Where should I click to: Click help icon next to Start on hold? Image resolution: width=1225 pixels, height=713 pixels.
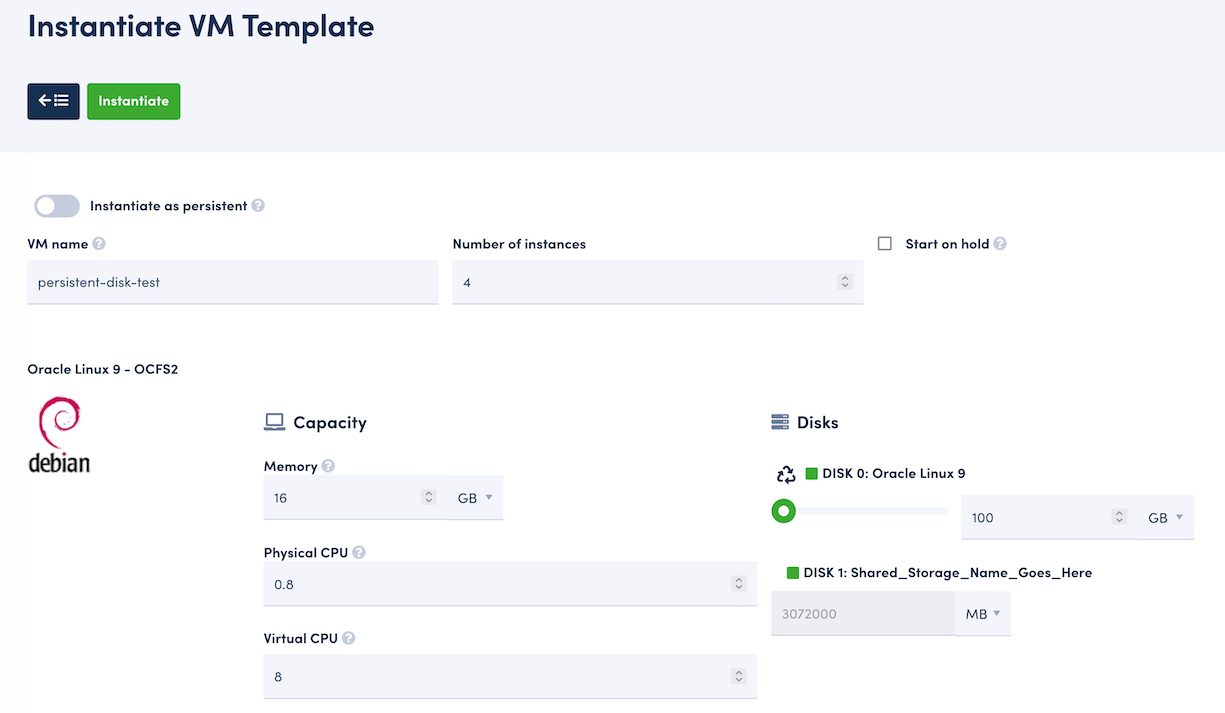tap(1000, 244)
